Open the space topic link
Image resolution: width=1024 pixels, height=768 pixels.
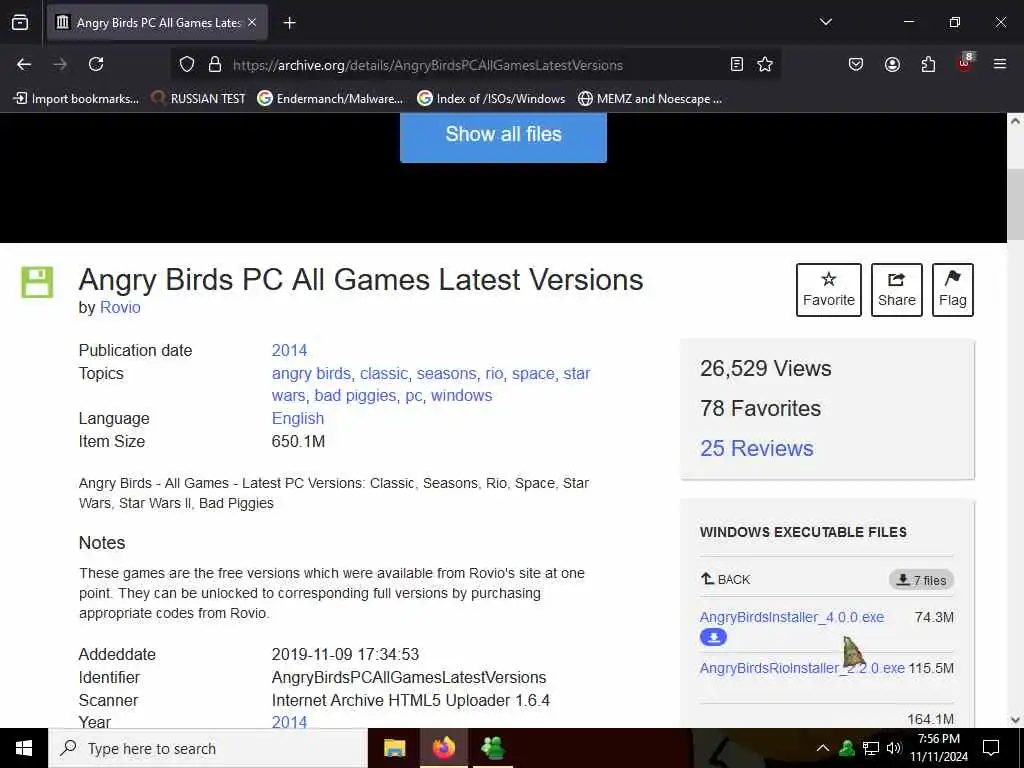pos(533,374)
